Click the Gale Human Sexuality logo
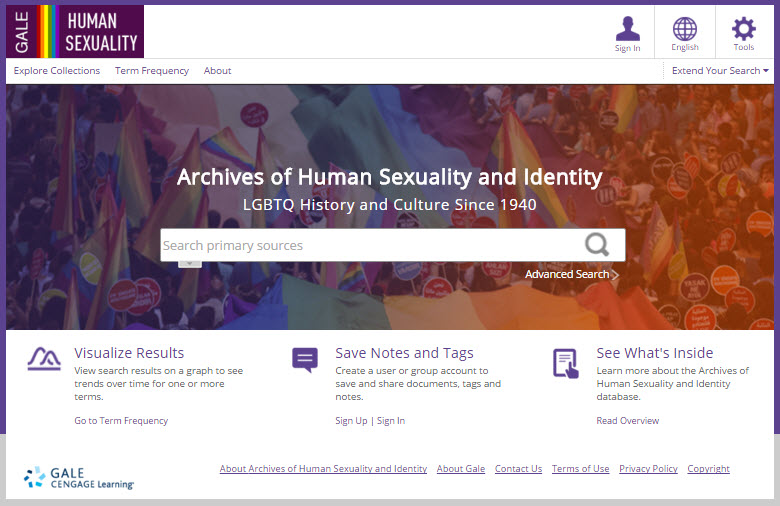The image size is (780, 506). [x=75, y=31]
